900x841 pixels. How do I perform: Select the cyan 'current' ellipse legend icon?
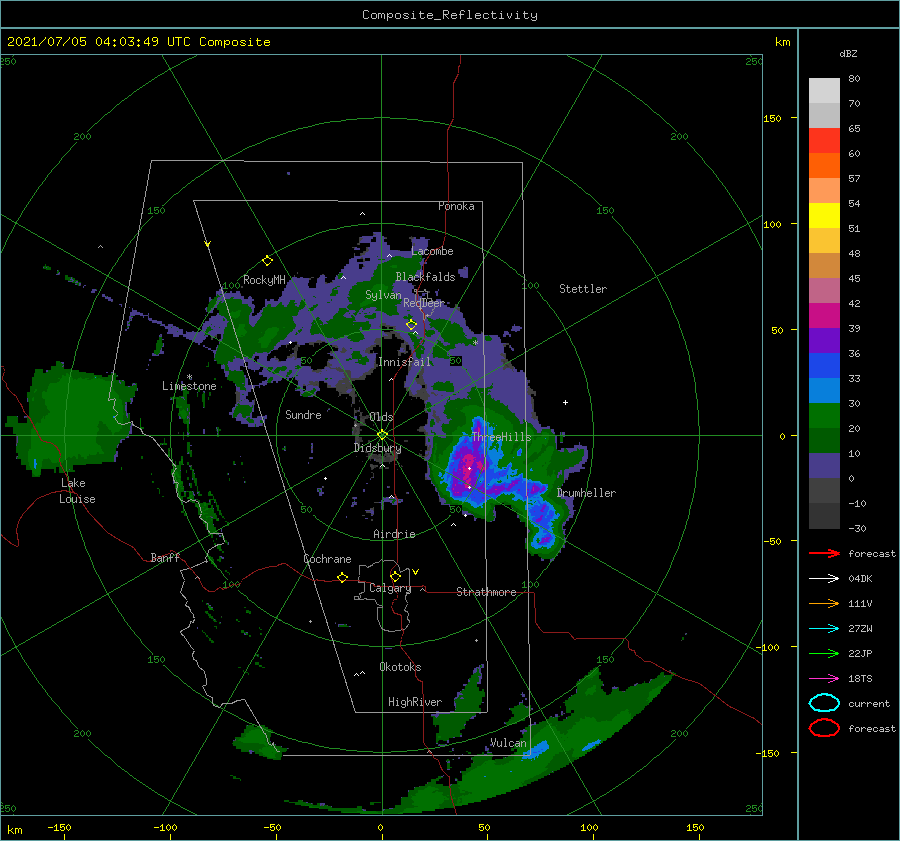coord(824,703)
